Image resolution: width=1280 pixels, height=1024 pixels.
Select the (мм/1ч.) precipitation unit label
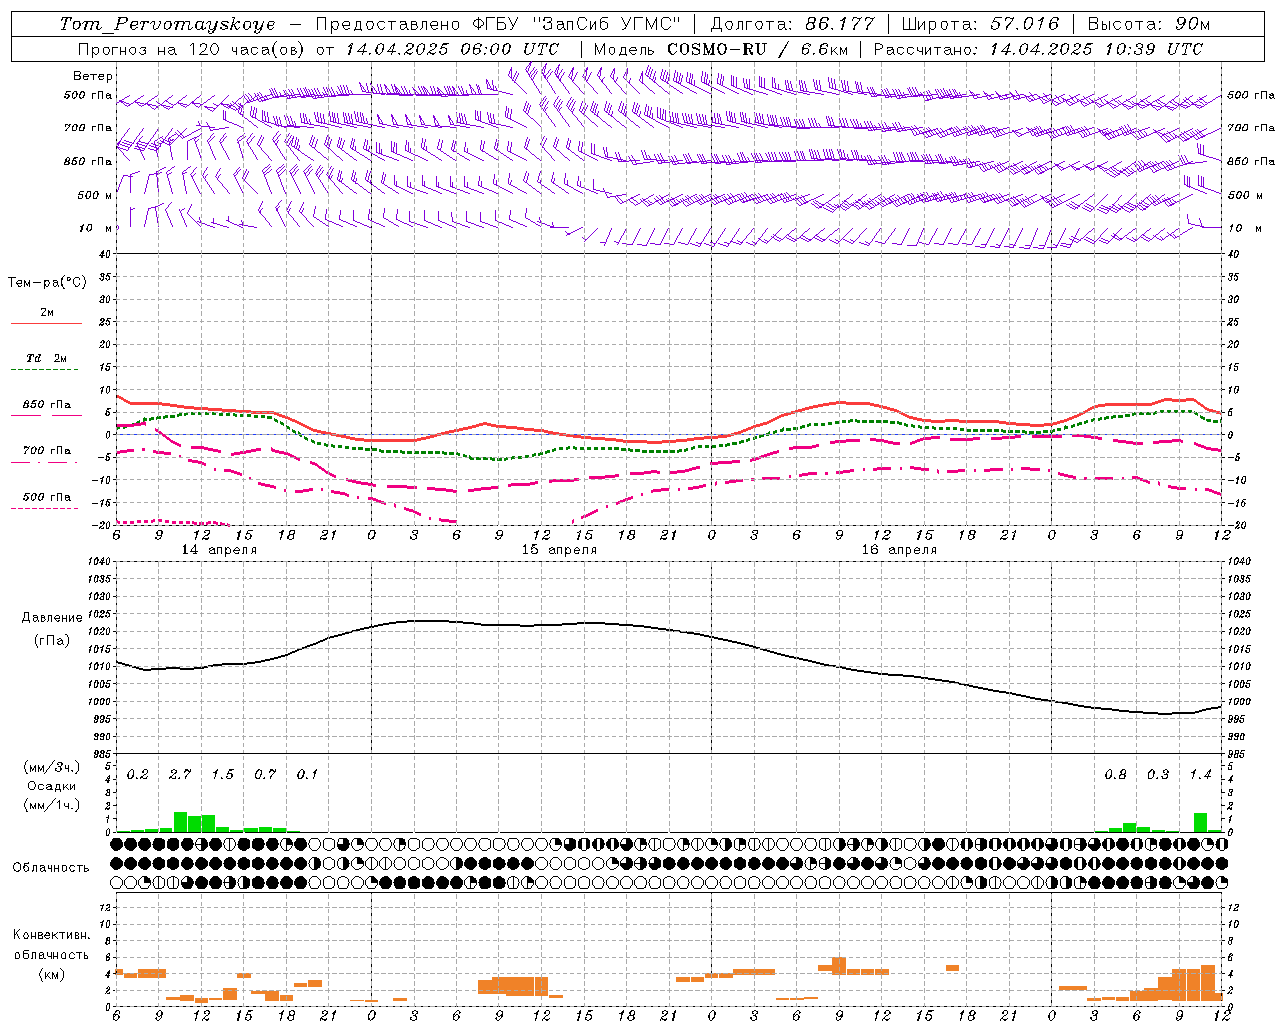click(x=52, y=805)
